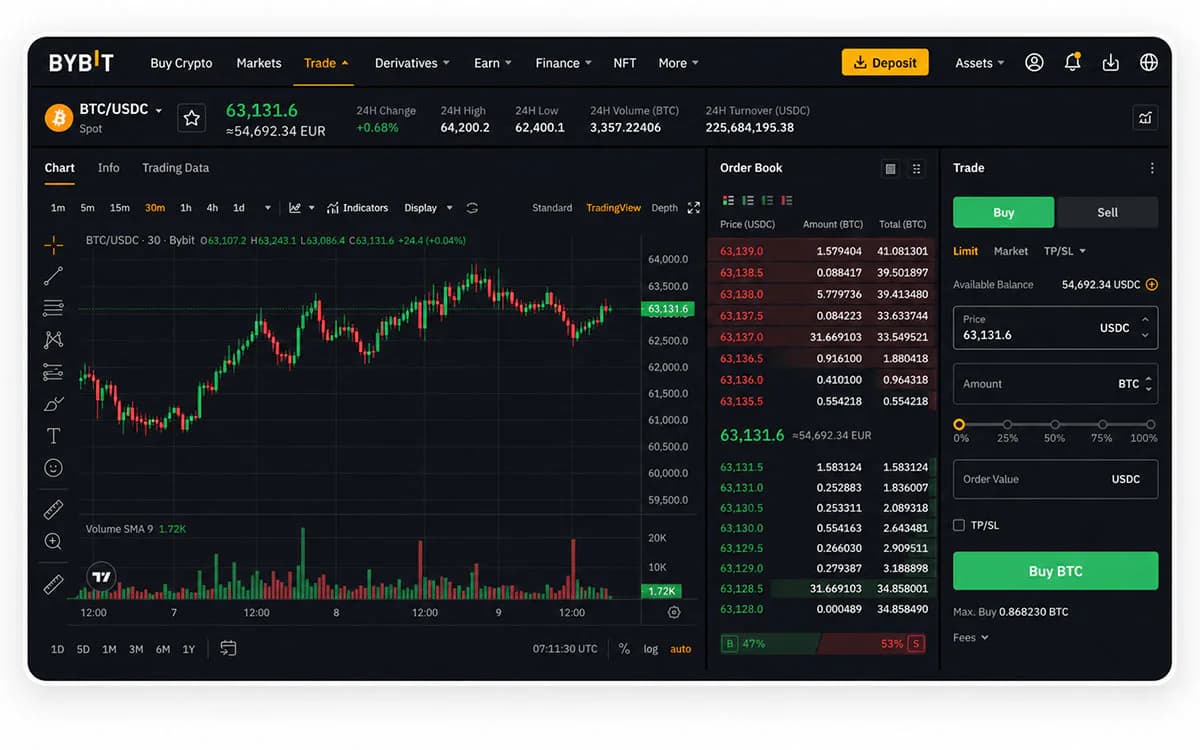Open the language globe icon

[x=1149, y=62]
